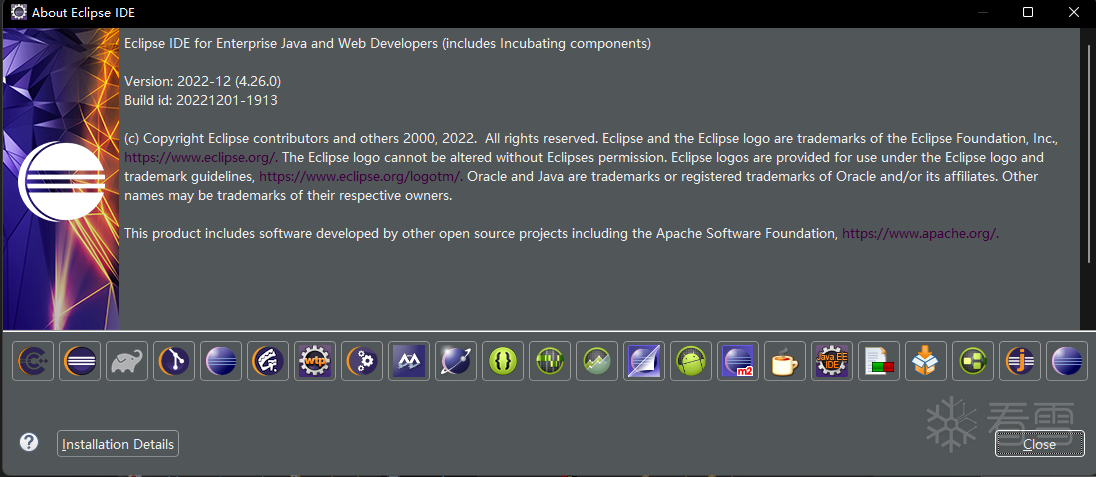Click the 'Version: 2022-12 (4.26.0)' text
Screen dimensions: 1096x477
pyautogui.click(x=203, y=81)
